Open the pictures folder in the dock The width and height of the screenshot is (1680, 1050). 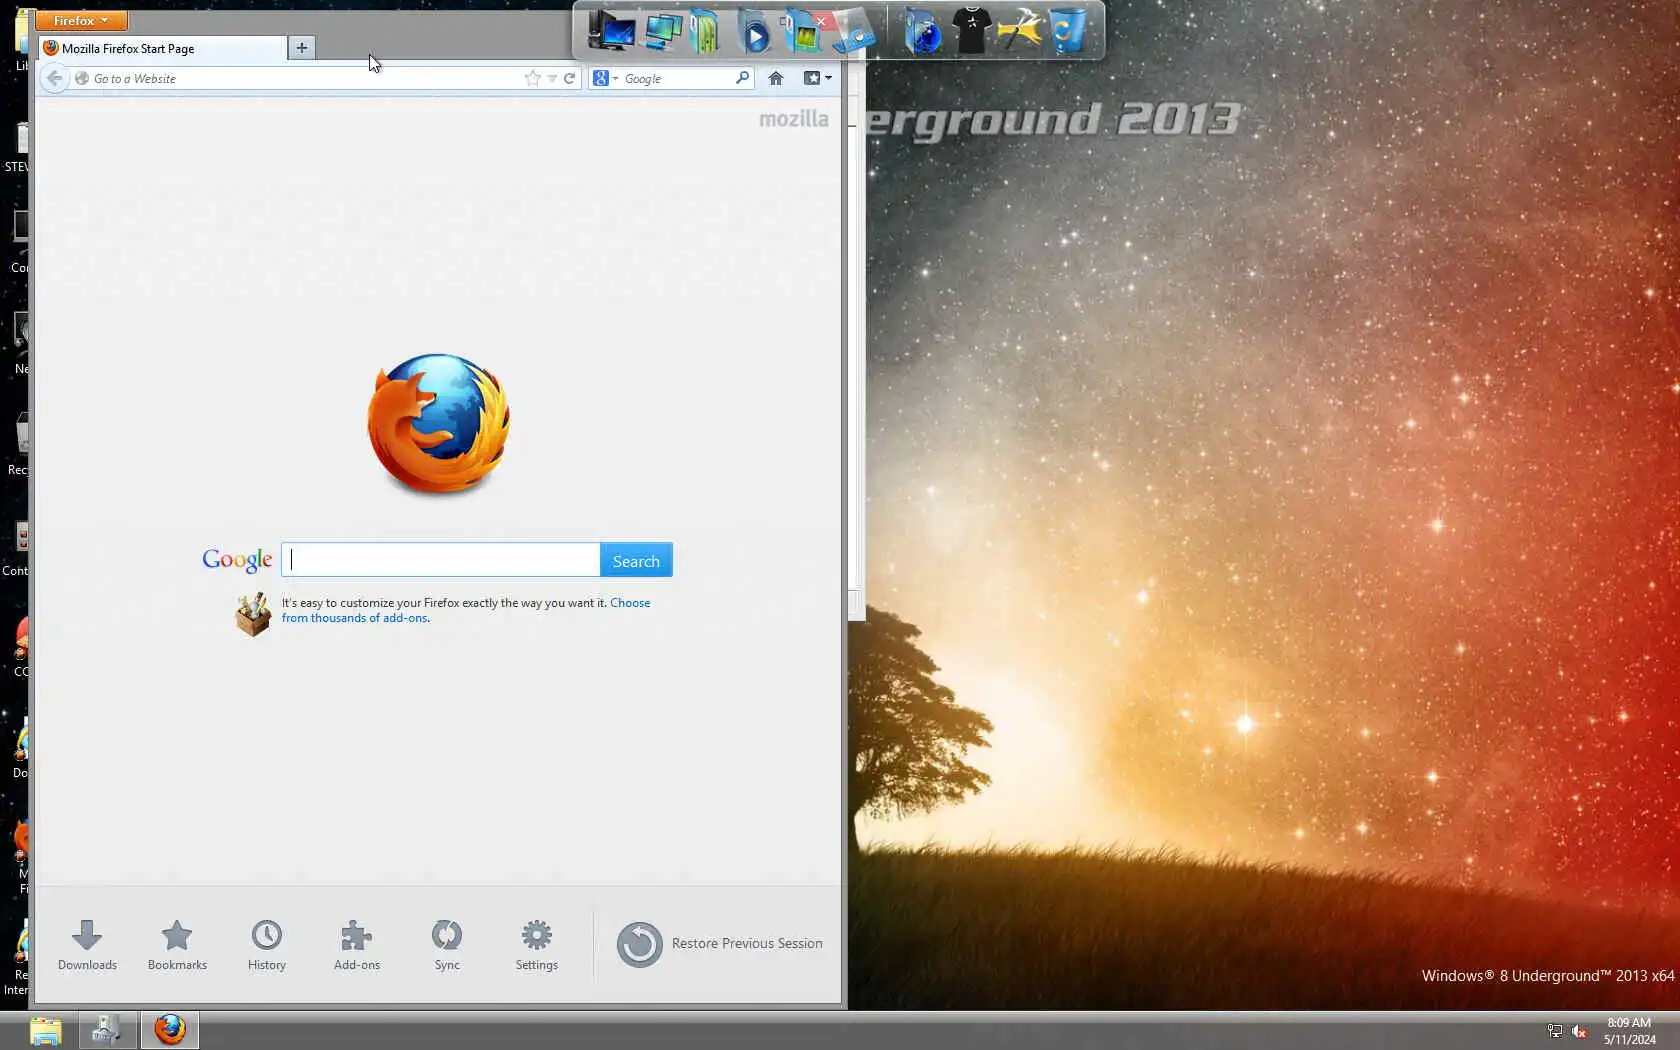pos(804,31)
